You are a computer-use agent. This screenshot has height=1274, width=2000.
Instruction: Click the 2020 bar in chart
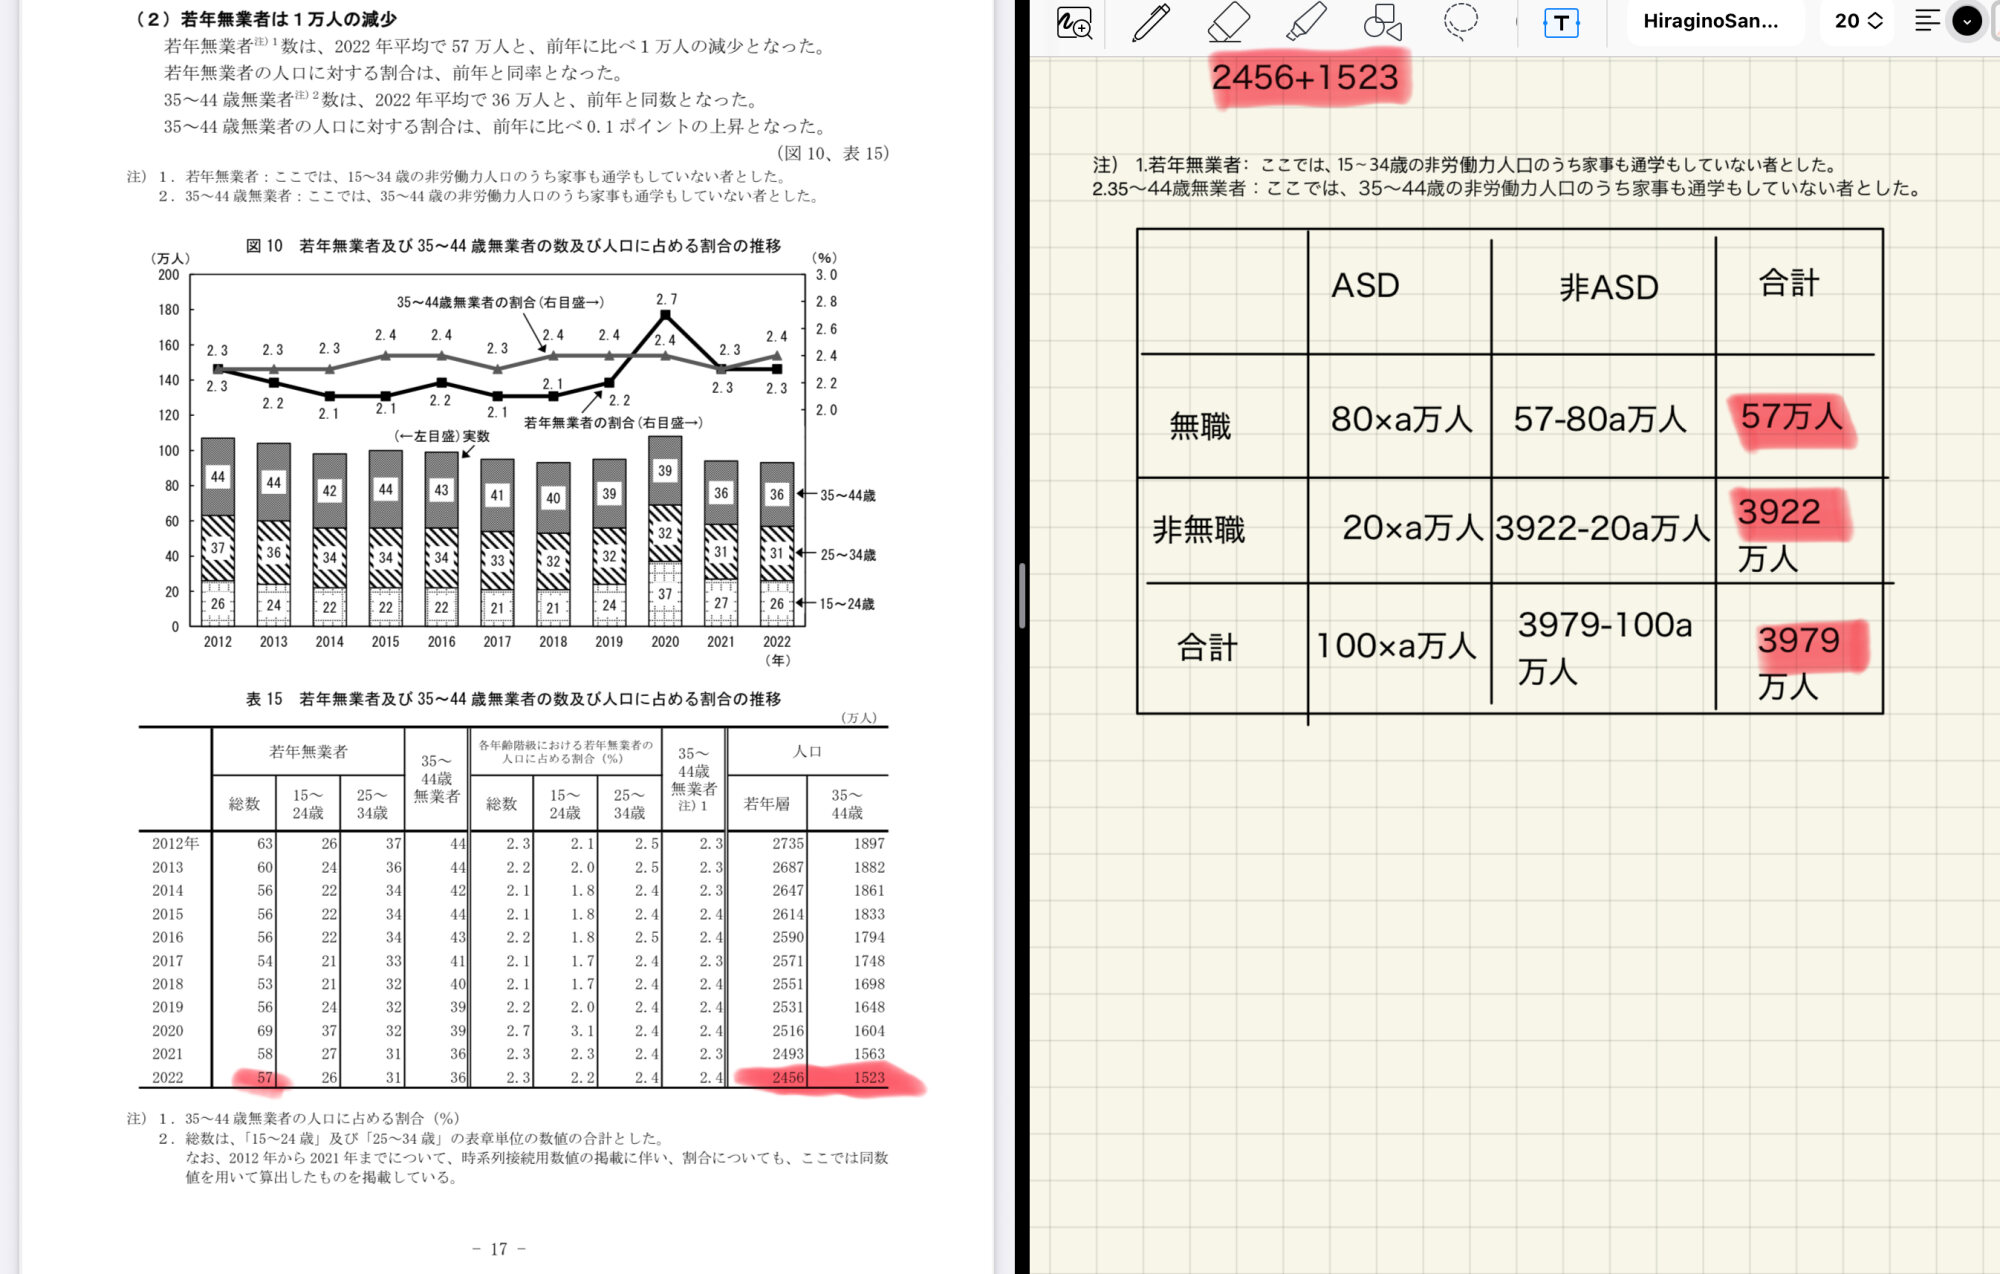tap(665, 530)
